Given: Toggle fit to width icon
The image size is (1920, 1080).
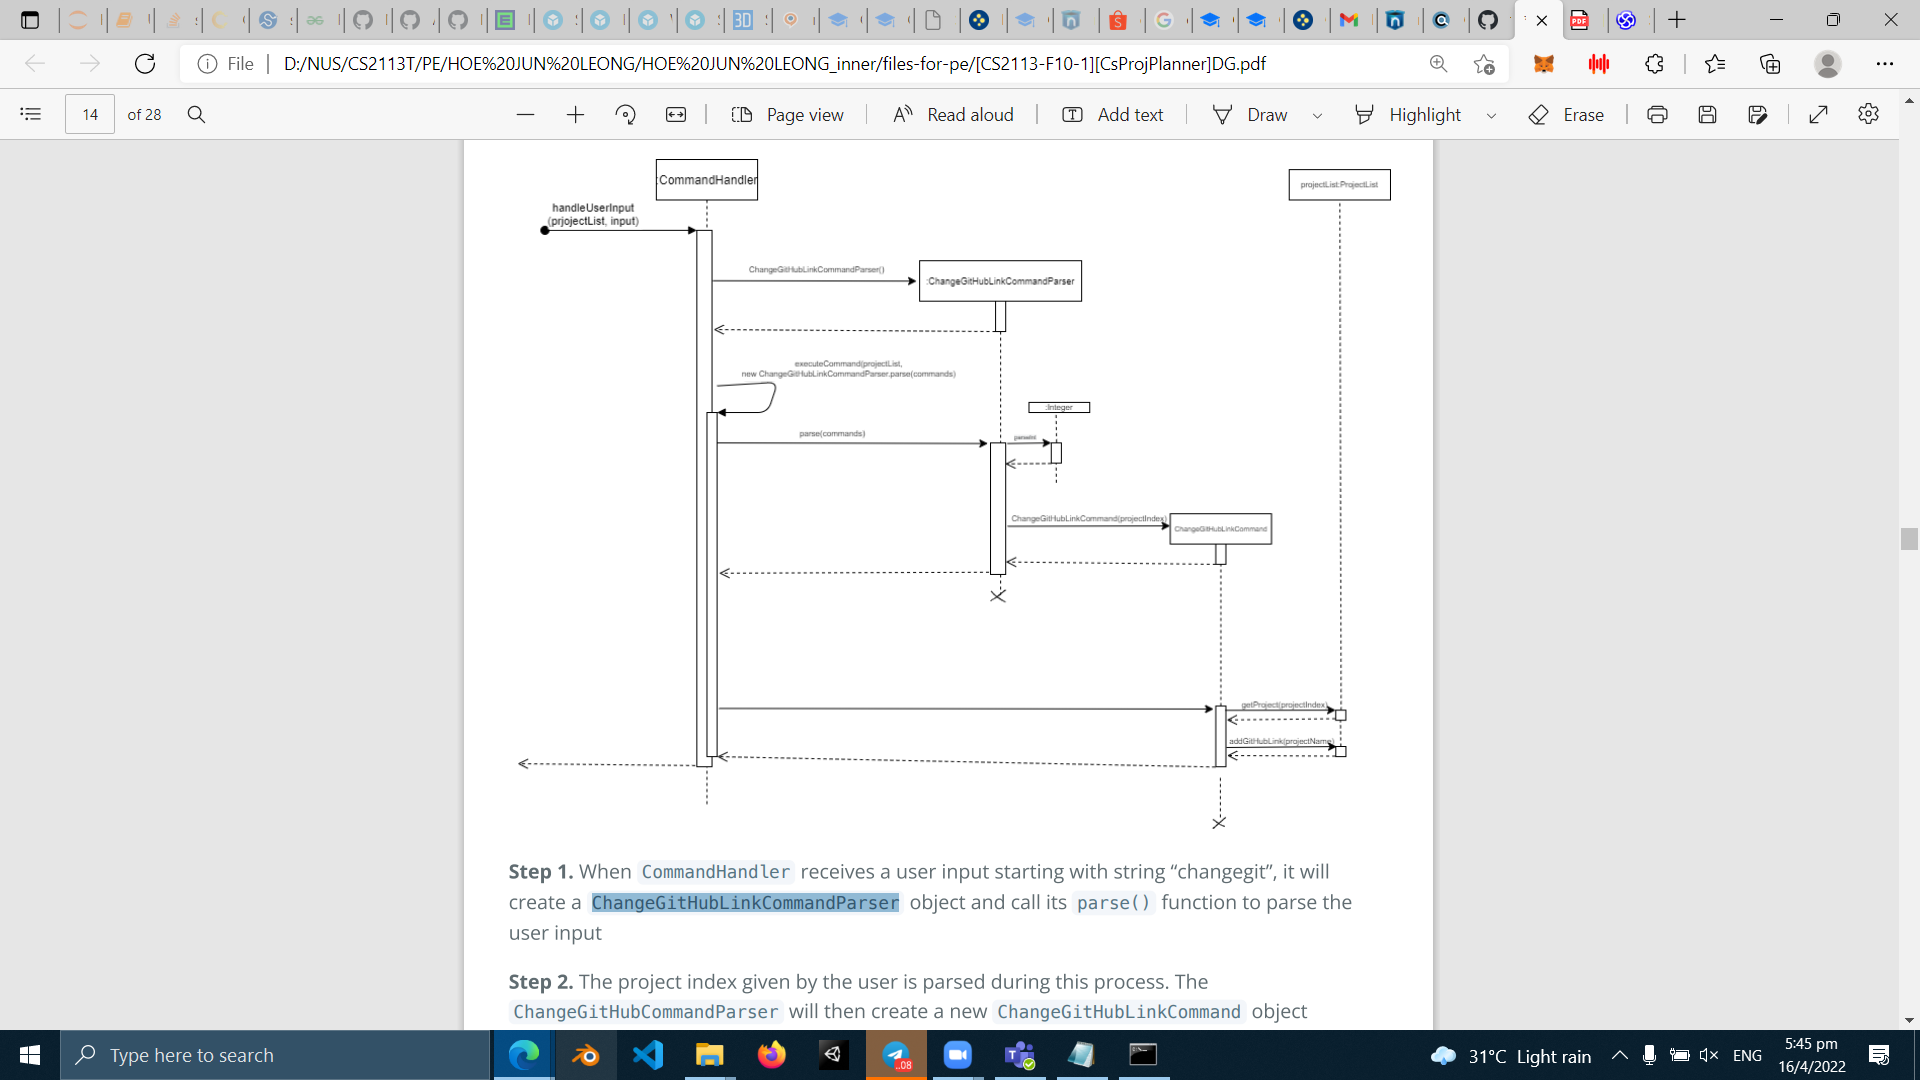Looking at the screenshot, I should [676, 114].
